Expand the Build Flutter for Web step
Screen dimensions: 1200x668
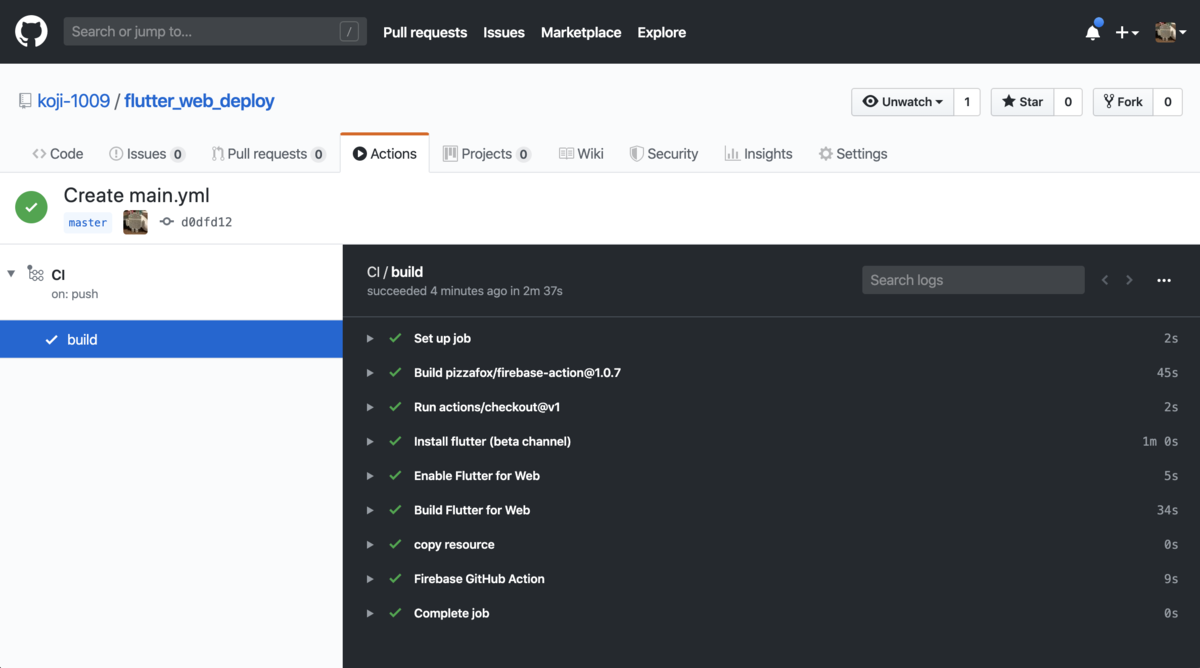click(370, 510)
